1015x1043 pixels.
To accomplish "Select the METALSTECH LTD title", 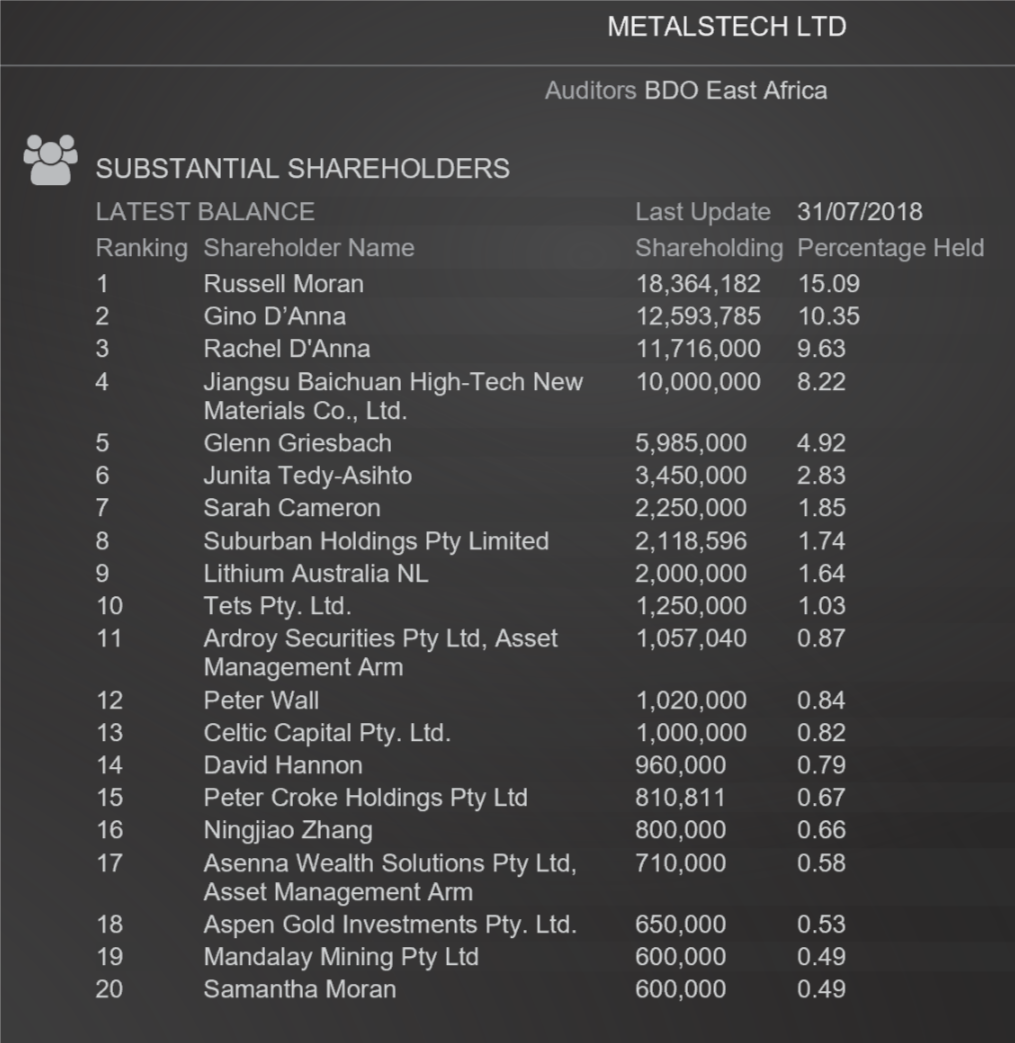I will 726,27.
